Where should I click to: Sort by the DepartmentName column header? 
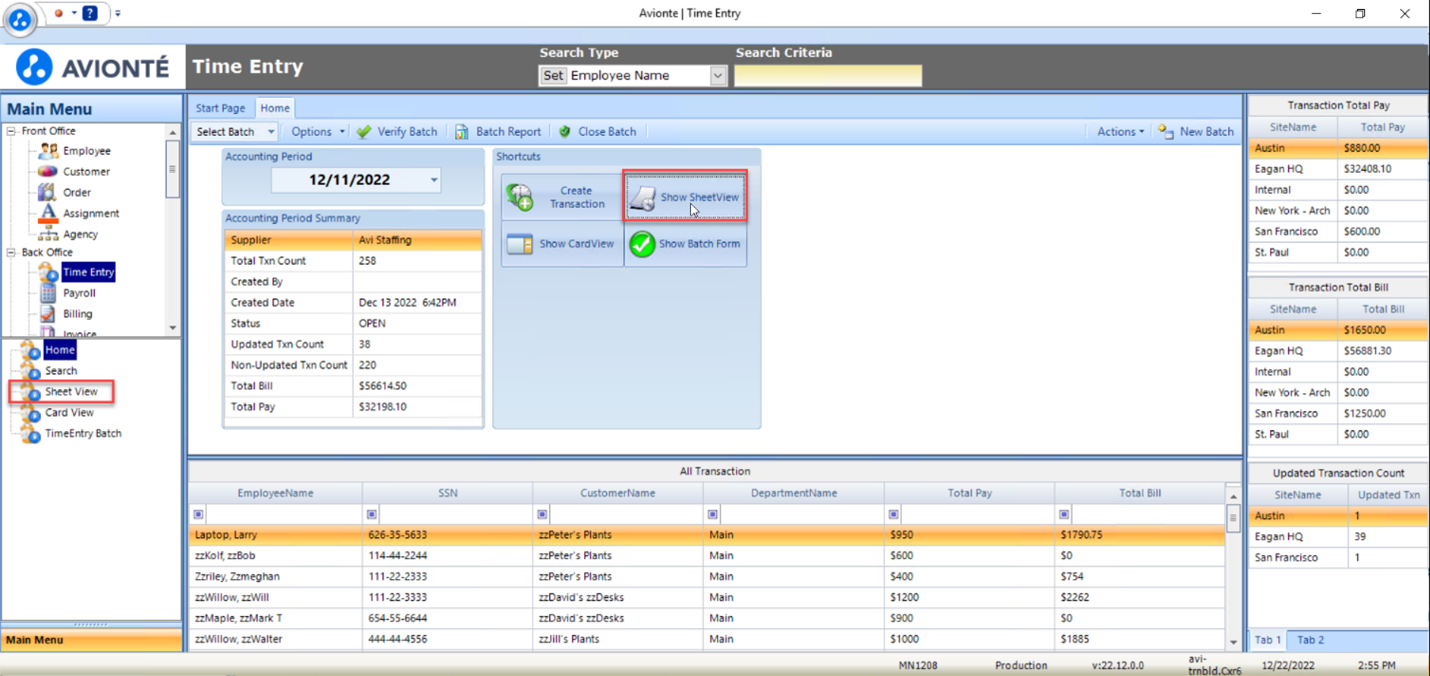(794, 493)
